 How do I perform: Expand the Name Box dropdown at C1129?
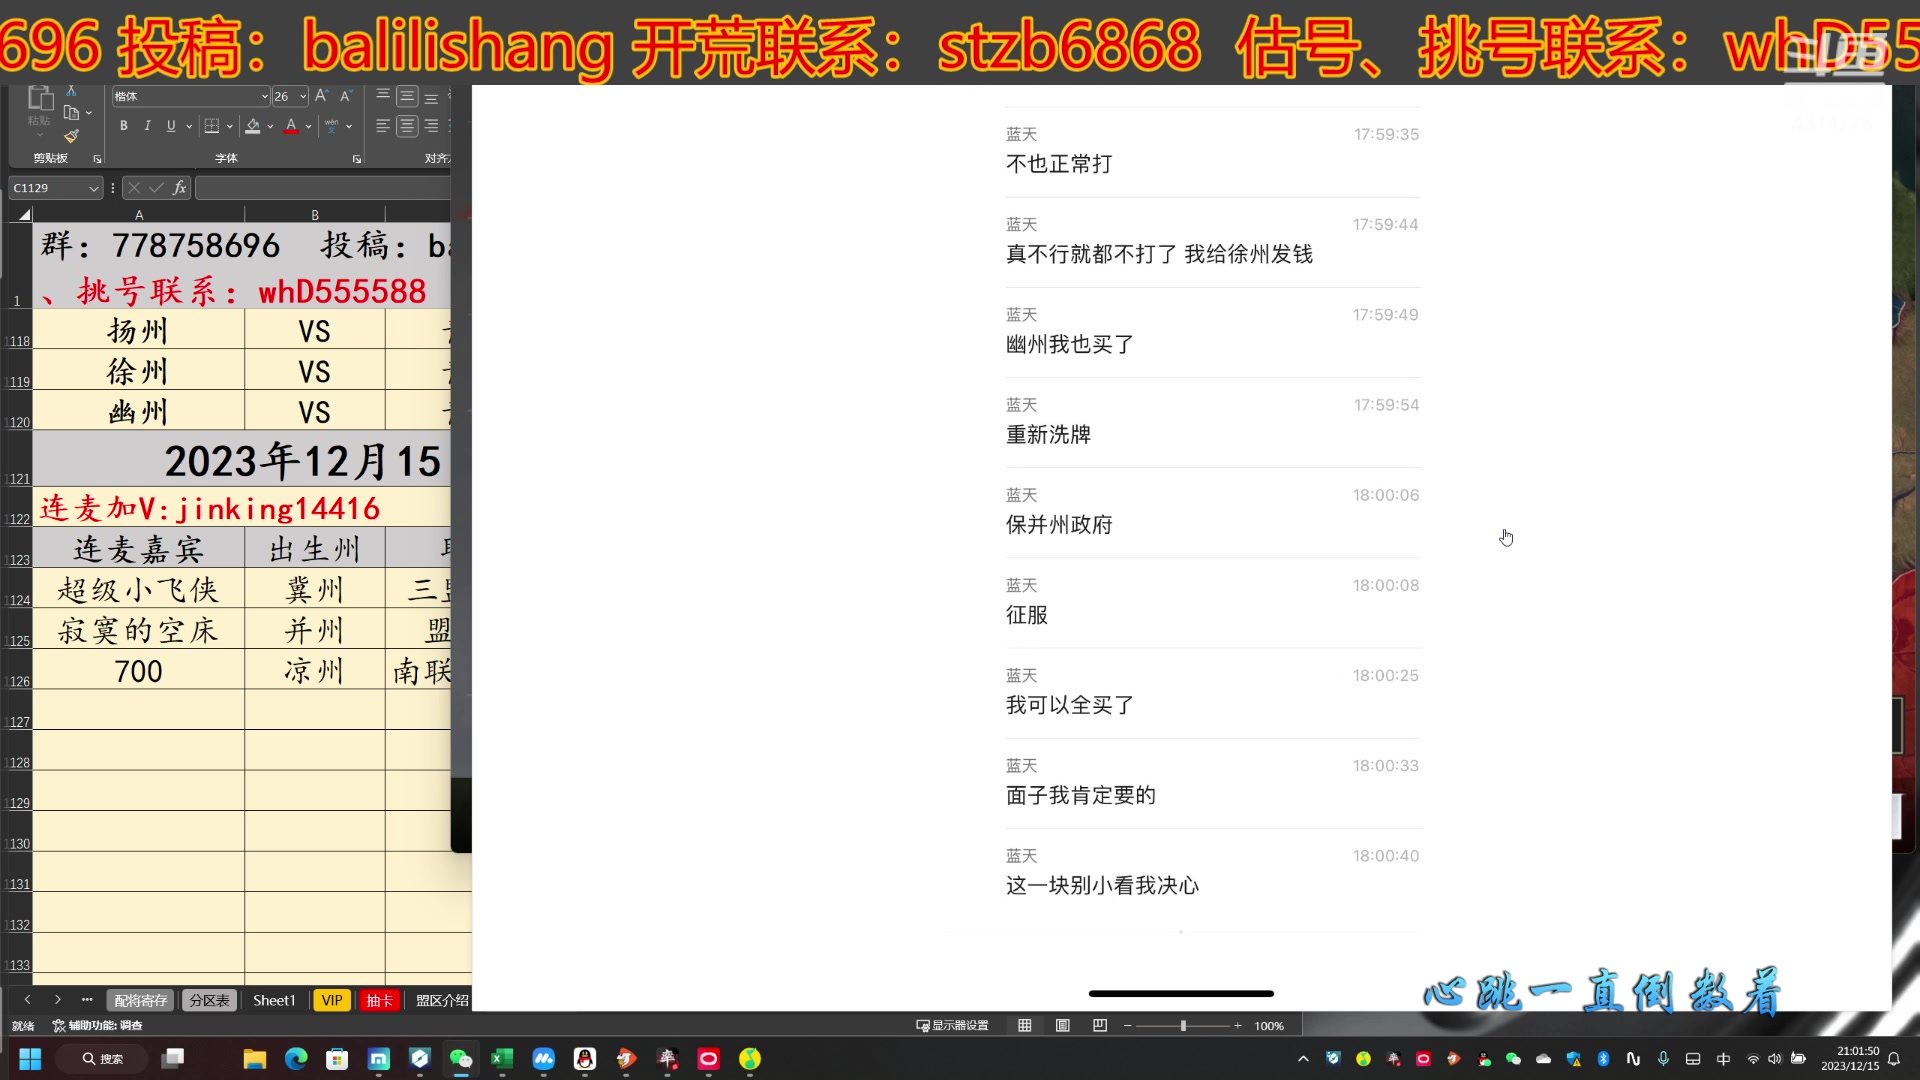click(x=94, y=188)
